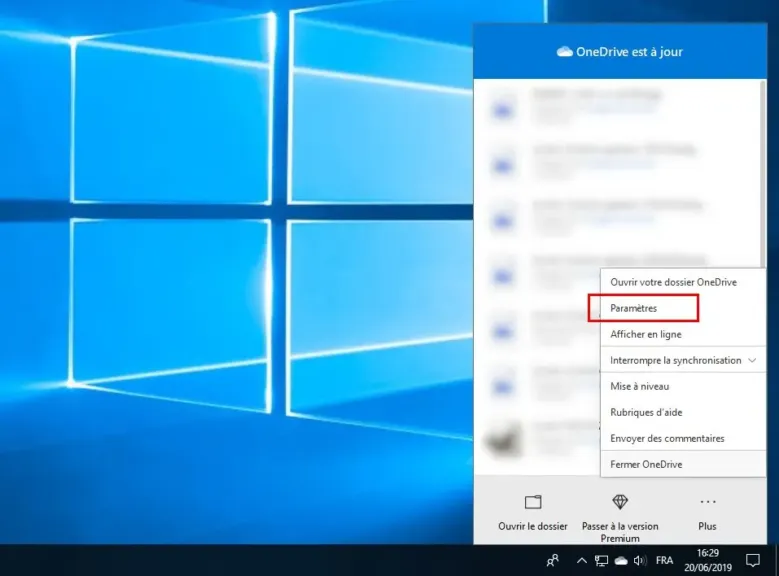
Task: Choose Fermer OneDrive
Action: (x=683, y=464)
